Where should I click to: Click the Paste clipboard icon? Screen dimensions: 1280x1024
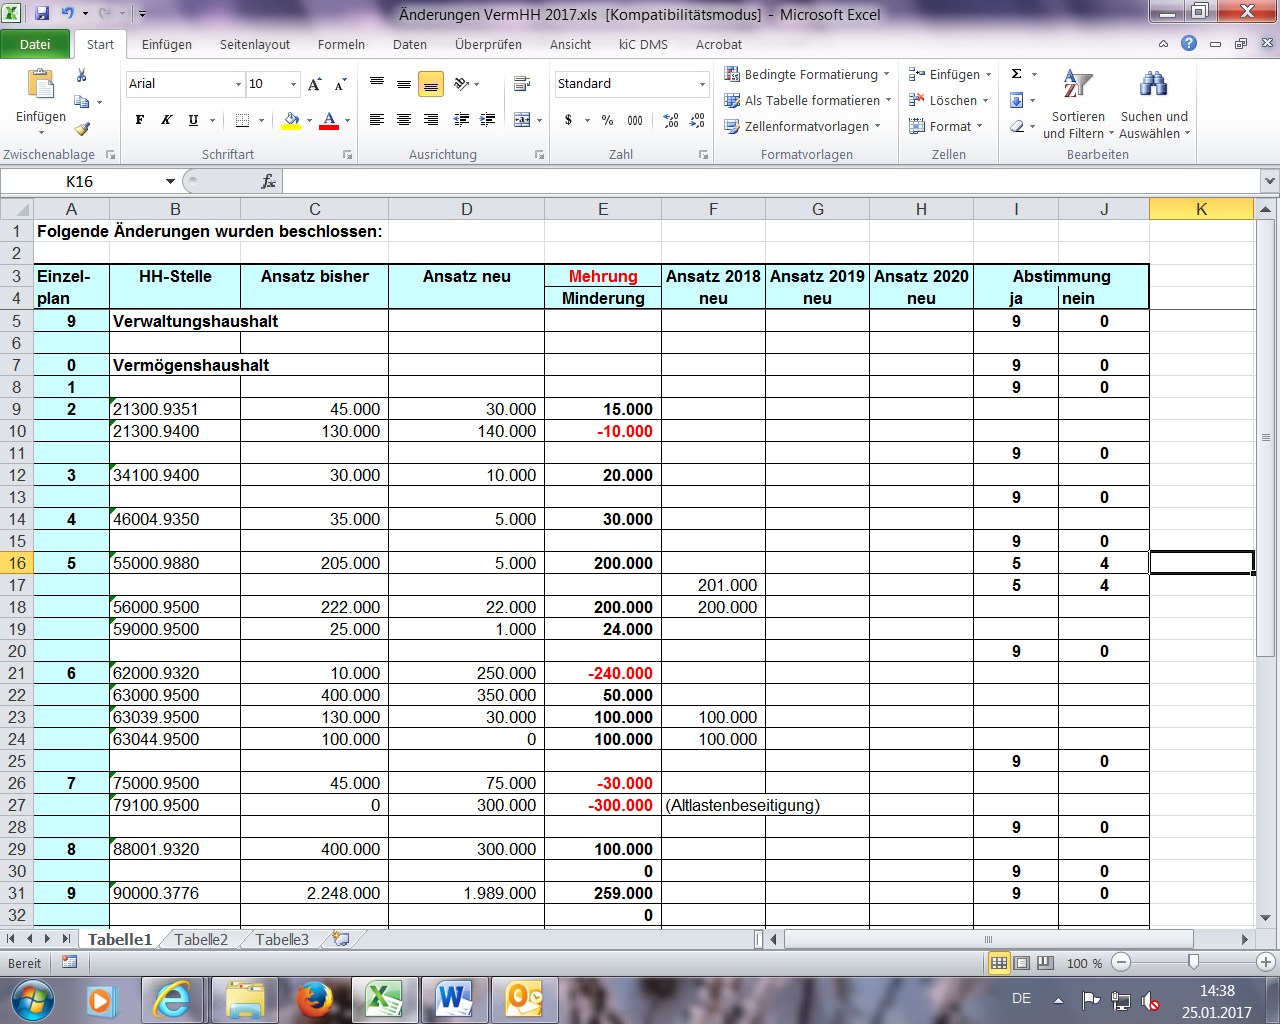(x=41, y=85)
